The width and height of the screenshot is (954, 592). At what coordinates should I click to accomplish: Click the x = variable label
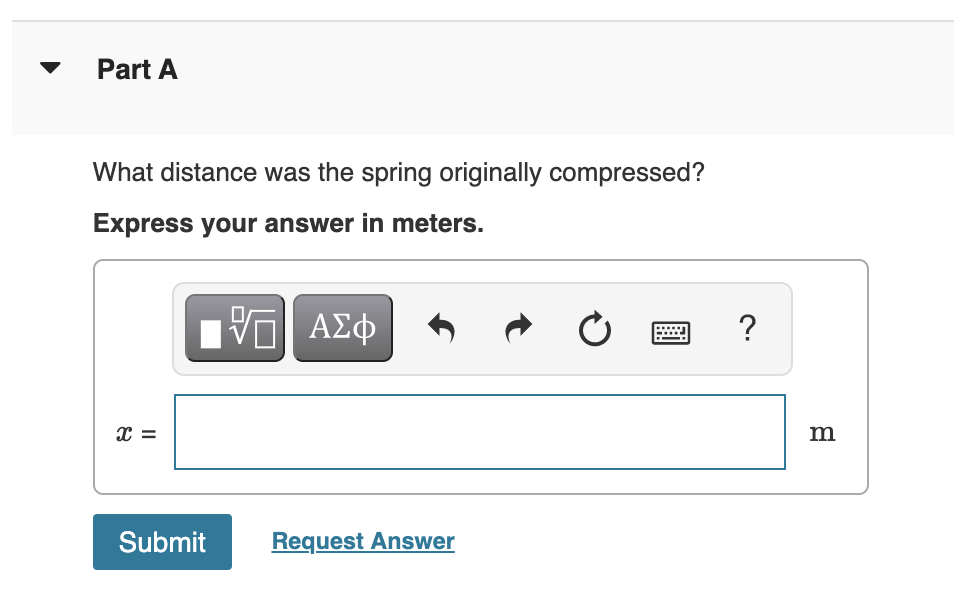click(x=136, y=433)
